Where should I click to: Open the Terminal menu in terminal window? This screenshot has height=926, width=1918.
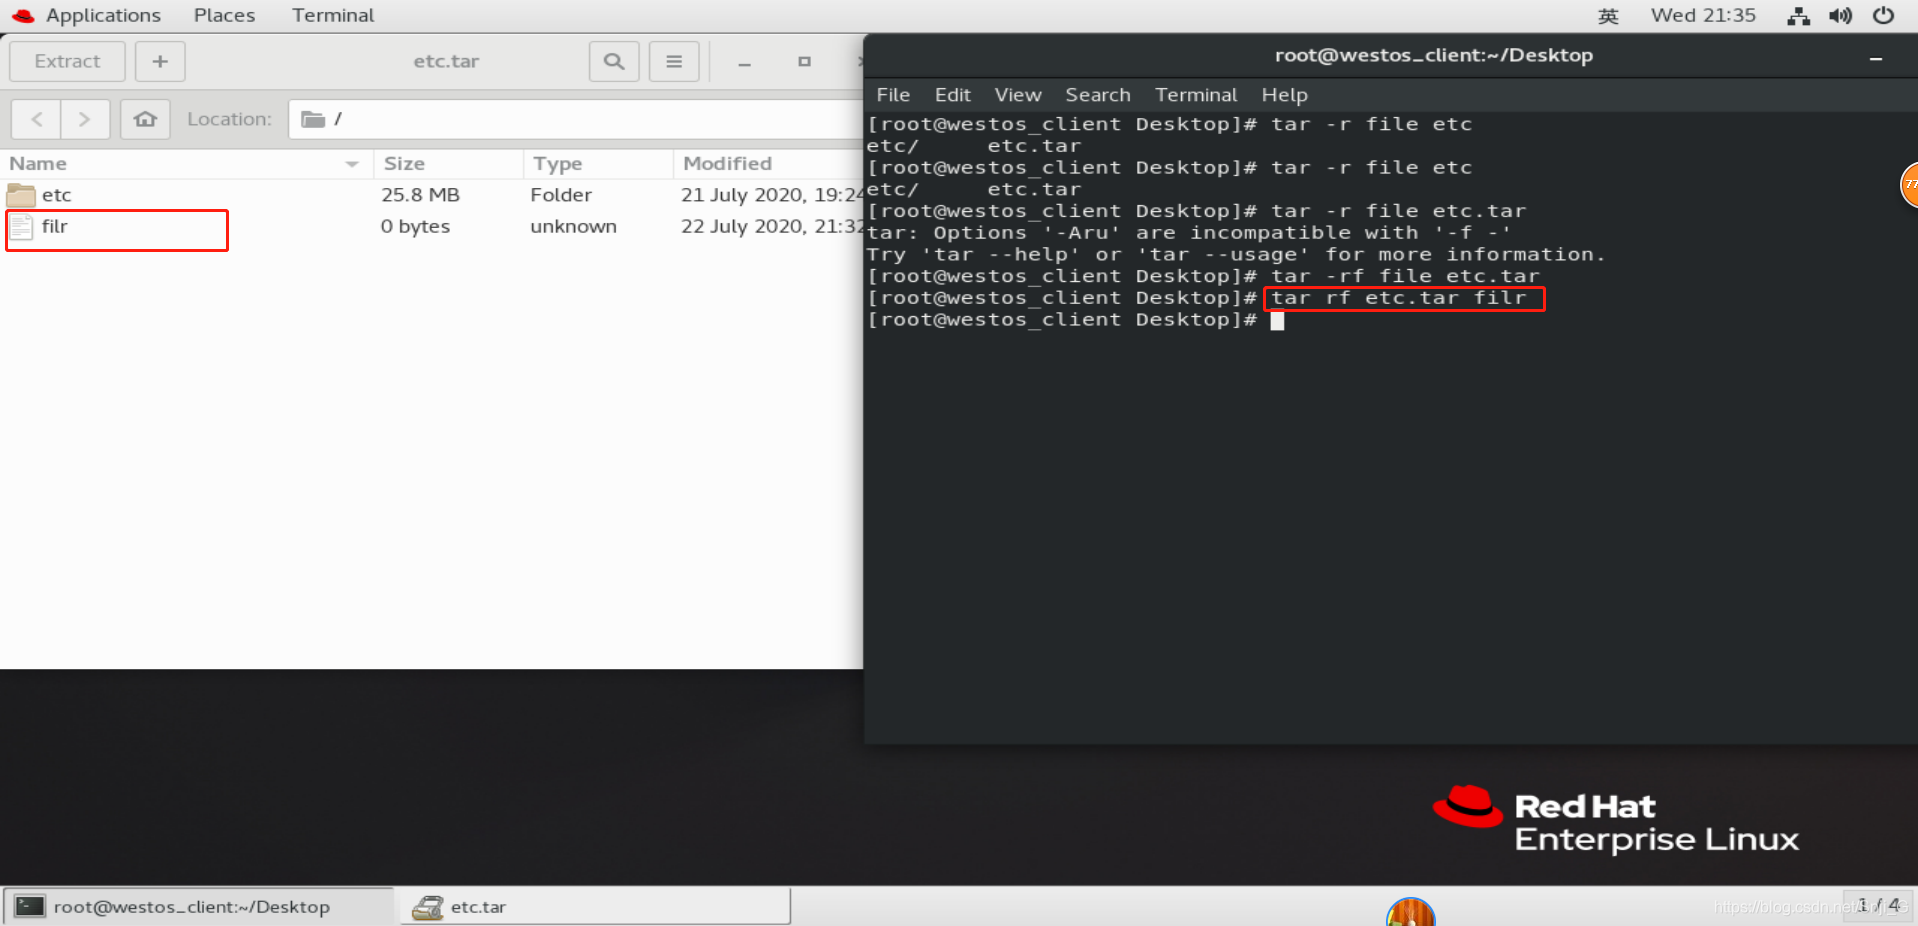1196,95
